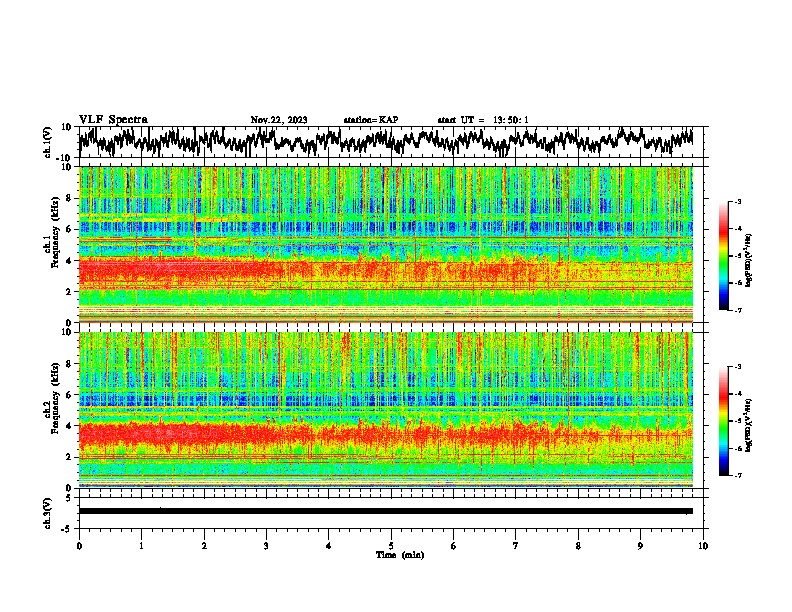Click the time axis tick label "2"

coord(204,546)
